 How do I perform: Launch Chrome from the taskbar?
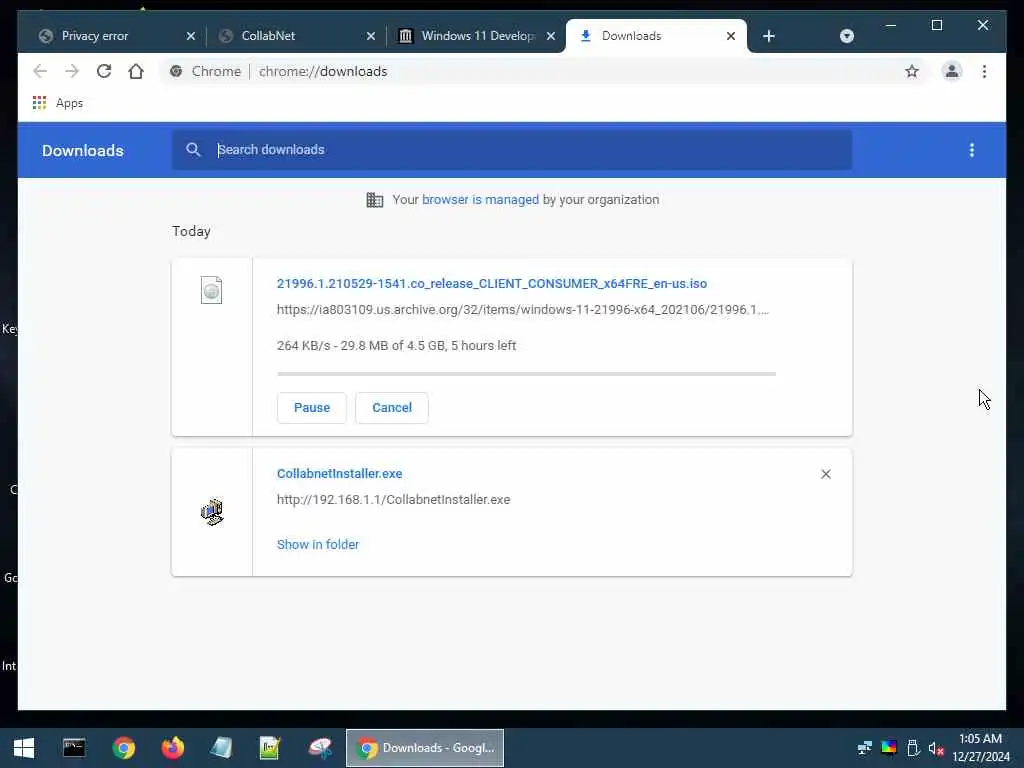pos(123,748)
